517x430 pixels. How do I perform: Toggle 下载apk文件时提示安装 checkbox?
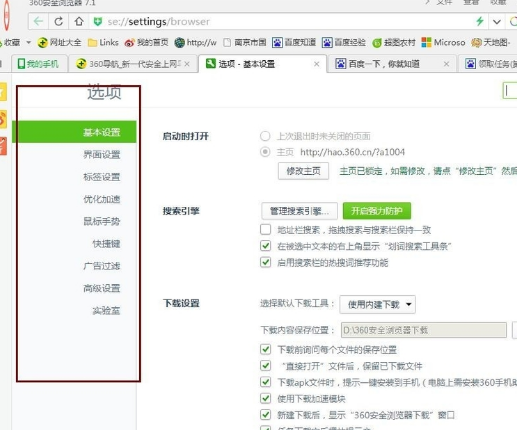(265, 382)
